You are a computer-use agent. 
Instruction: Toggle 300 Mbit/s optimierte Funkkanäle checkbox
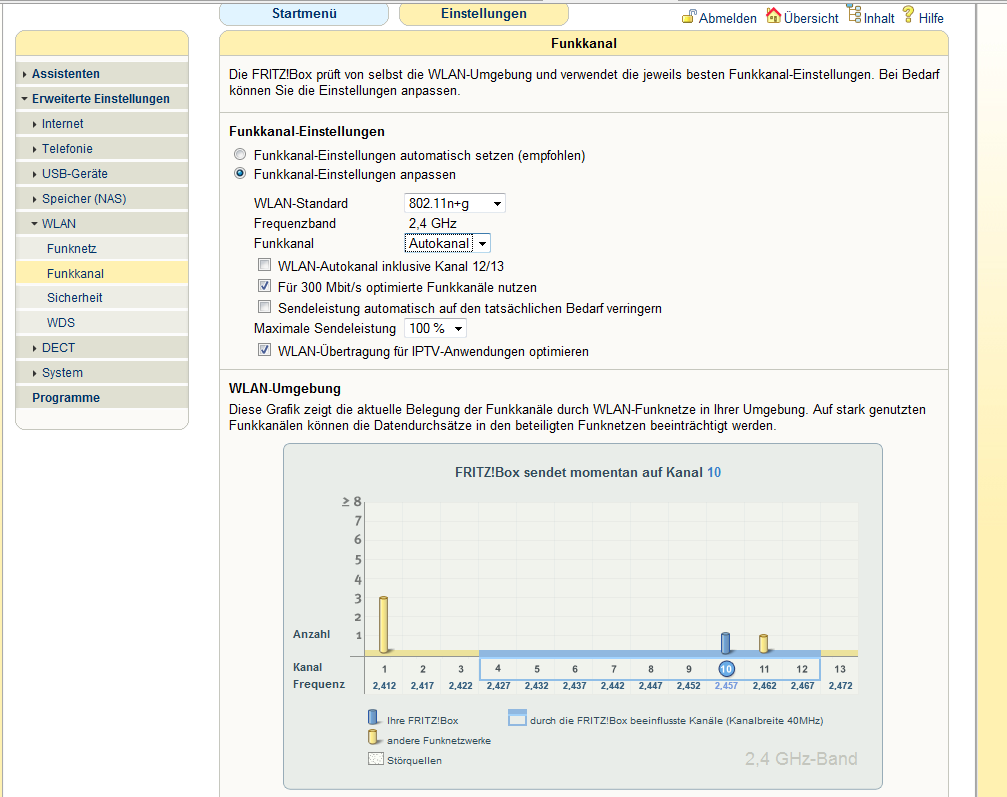(x=265, y=286)
